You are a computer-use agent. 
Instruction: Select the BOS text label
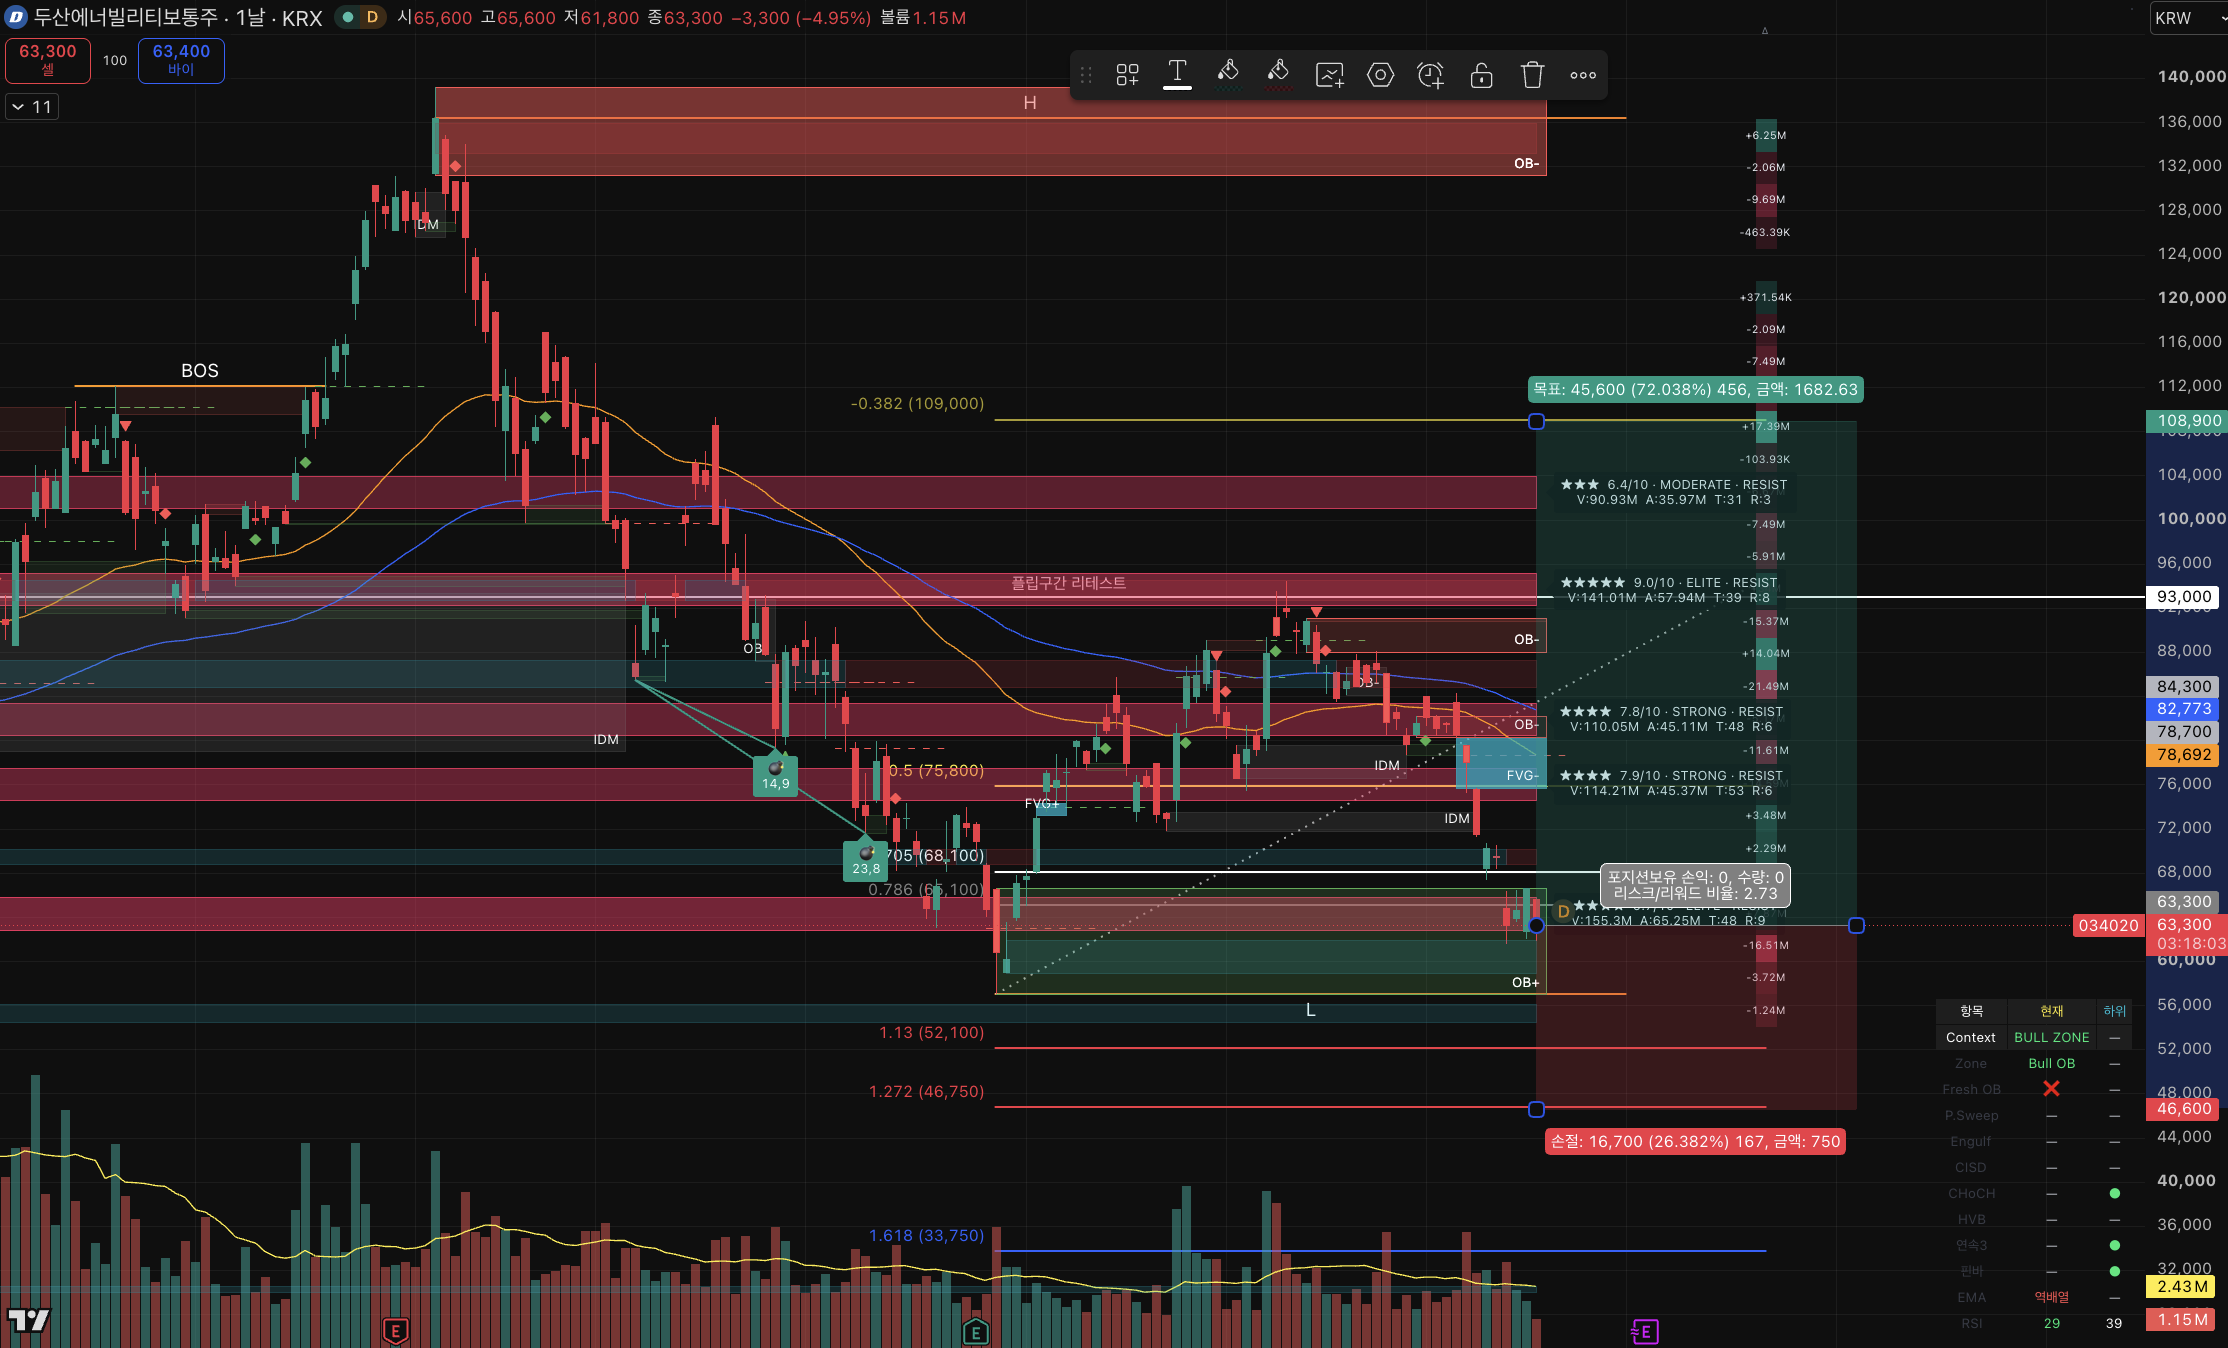click(x=200, y=371)
